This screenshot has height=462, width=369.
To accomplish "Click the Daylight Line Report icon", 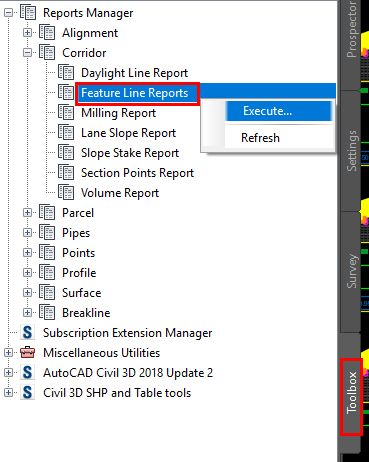I will tap(66, 73).
